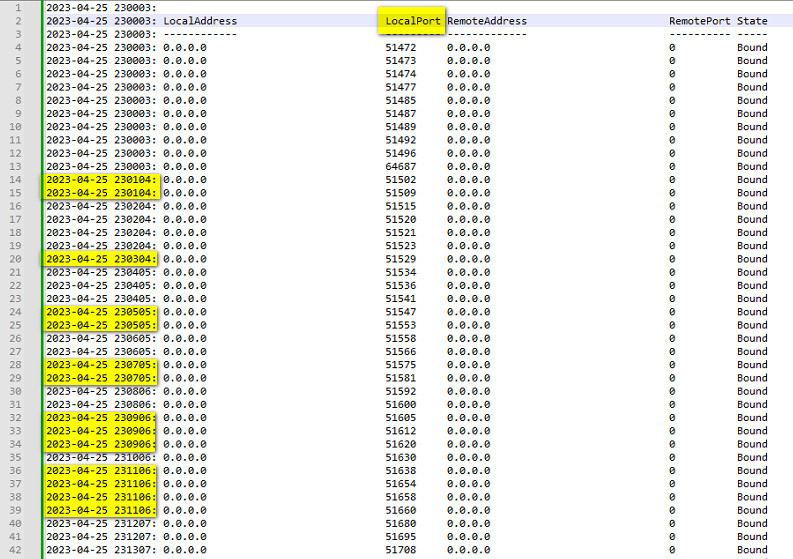This screenshot has width=793, height=559.
Task: Click local port 51620
Action: click(x=401, y=444)
